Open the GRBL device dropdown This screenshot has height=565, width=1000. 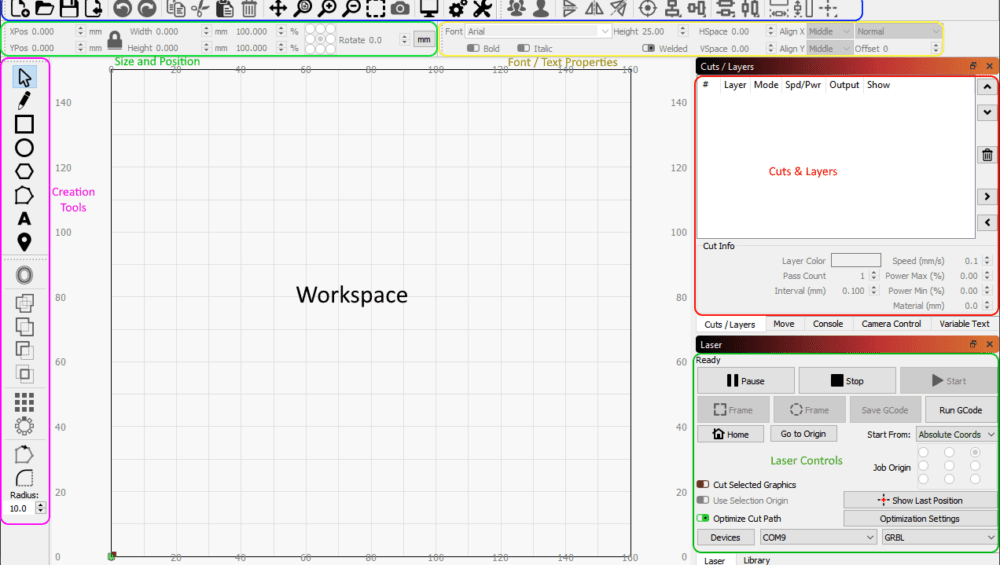(x=939, y=538)
